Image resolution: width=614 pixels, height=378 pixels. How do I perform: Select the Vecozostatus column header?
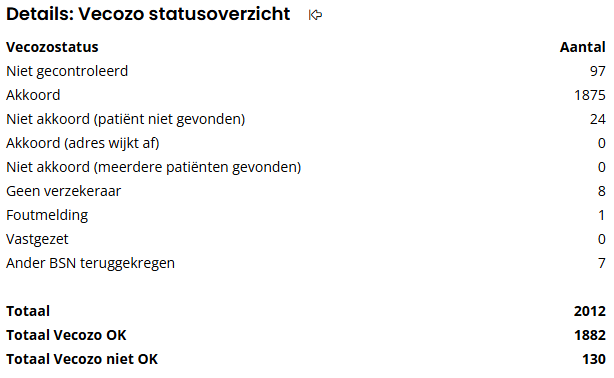[x=52, y=47]
